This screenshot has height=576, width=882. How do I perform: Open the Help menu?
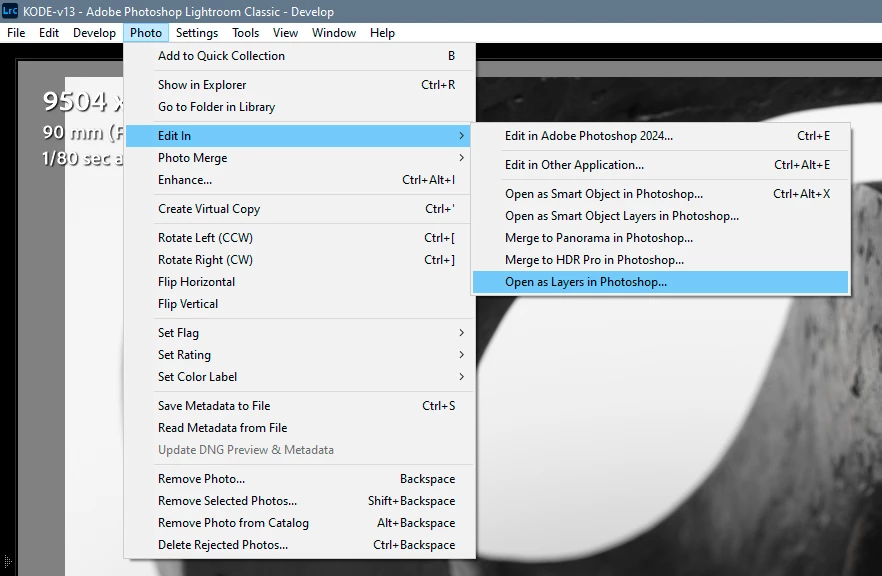tap(382, 33)
